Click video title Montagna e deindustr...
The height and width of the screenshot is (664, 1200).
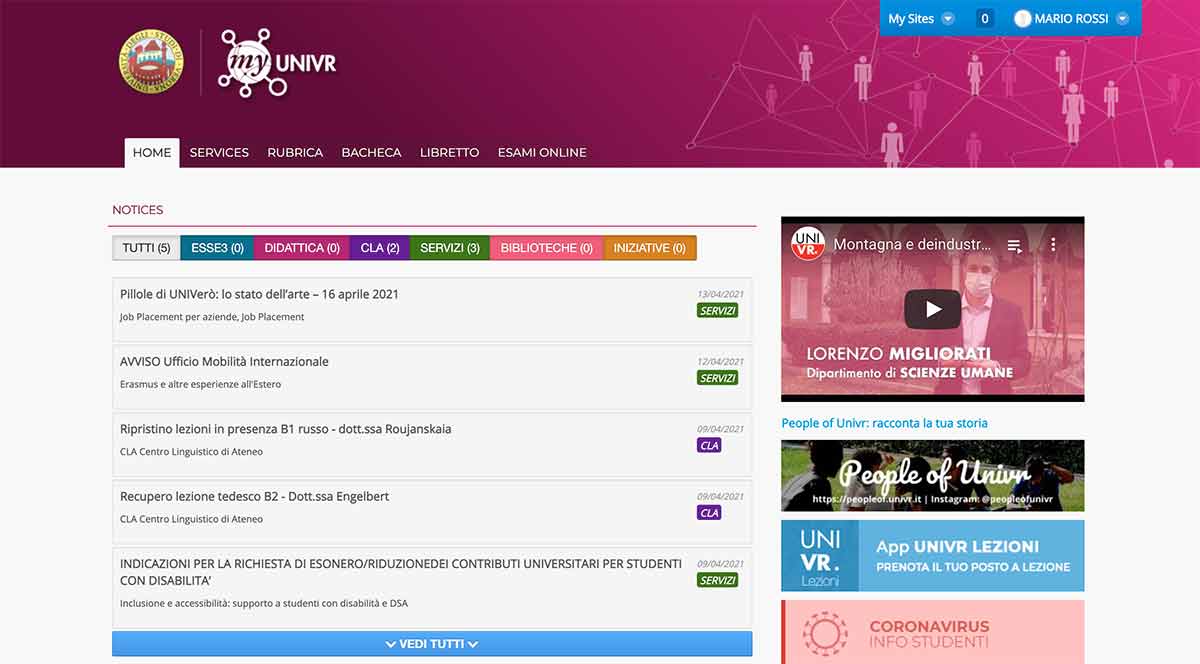pyautogui.click(x=912, y=245)
